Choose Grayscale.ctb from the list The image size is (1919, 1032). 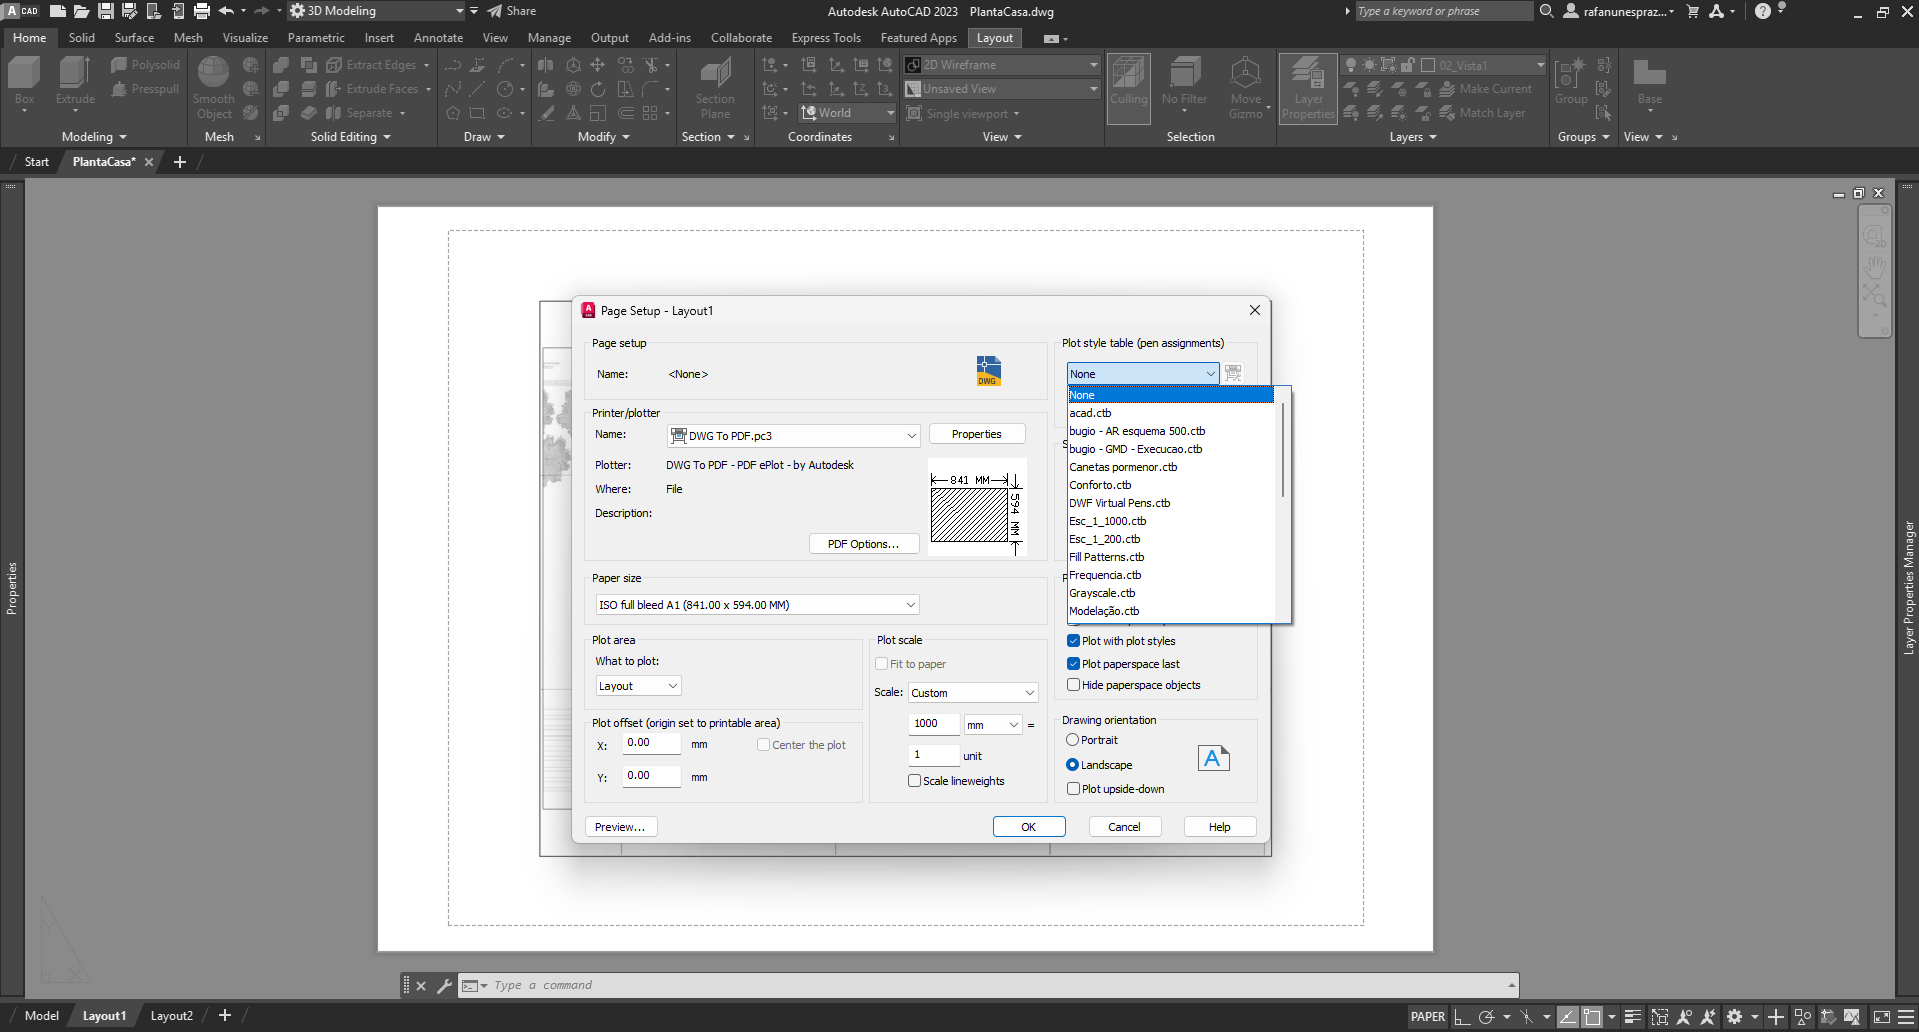pyautogui.click(x=1102, y=593)
